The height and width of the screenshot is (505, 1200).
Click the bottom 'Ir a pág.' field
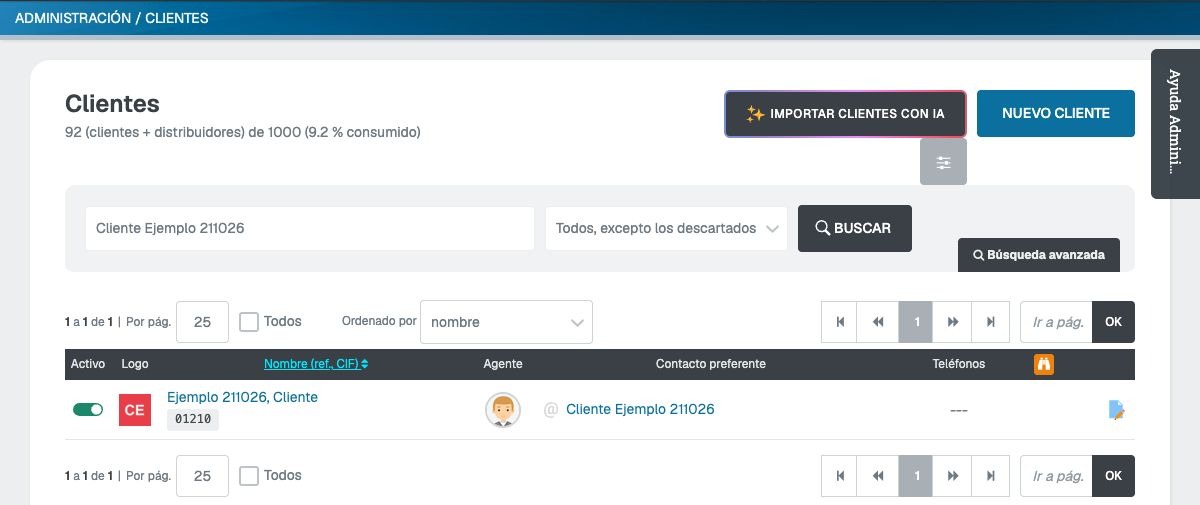1056,476
